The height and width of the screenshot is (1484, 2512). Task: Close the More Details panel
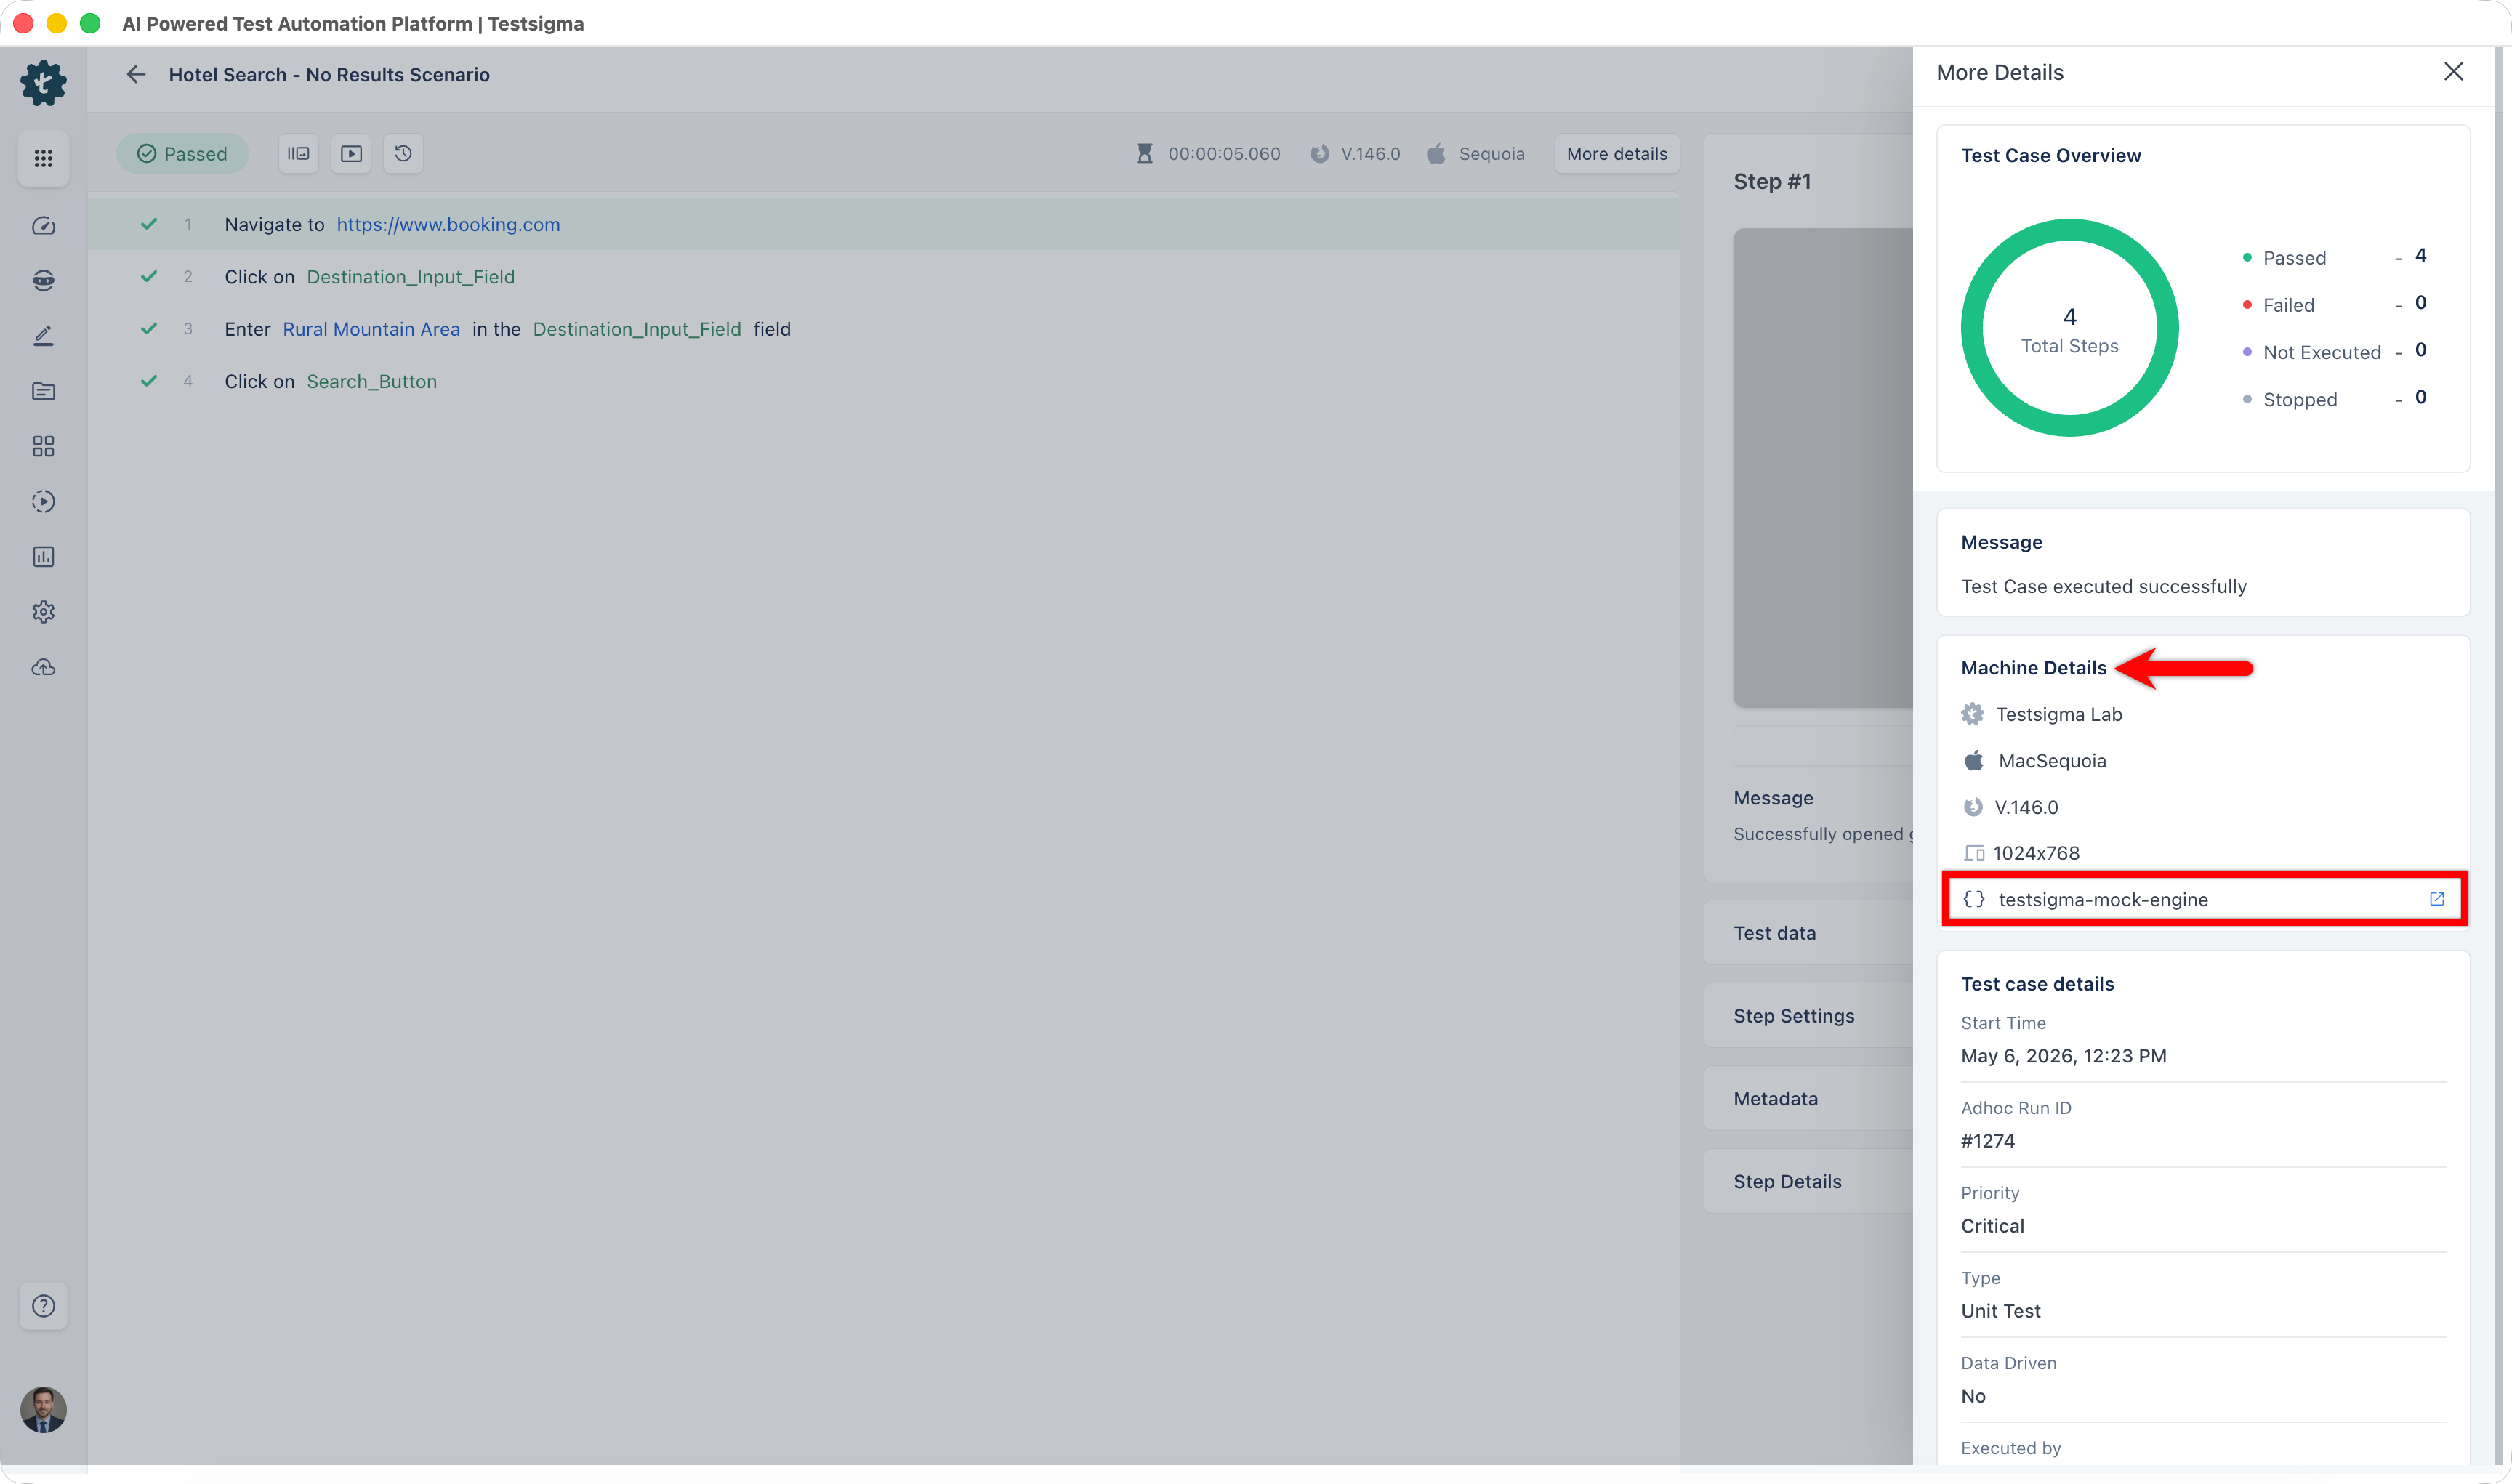point(2454,72)
